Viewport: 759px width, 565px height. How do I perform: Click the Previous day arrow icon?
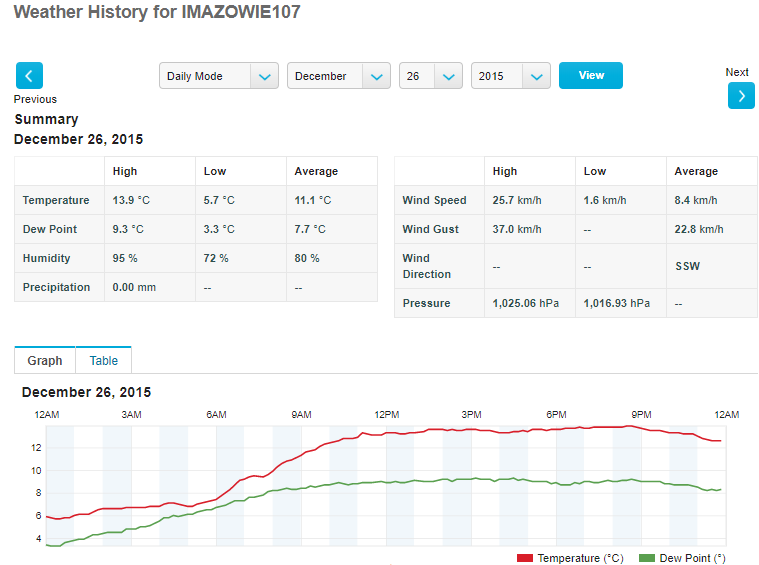click(29, 75)
